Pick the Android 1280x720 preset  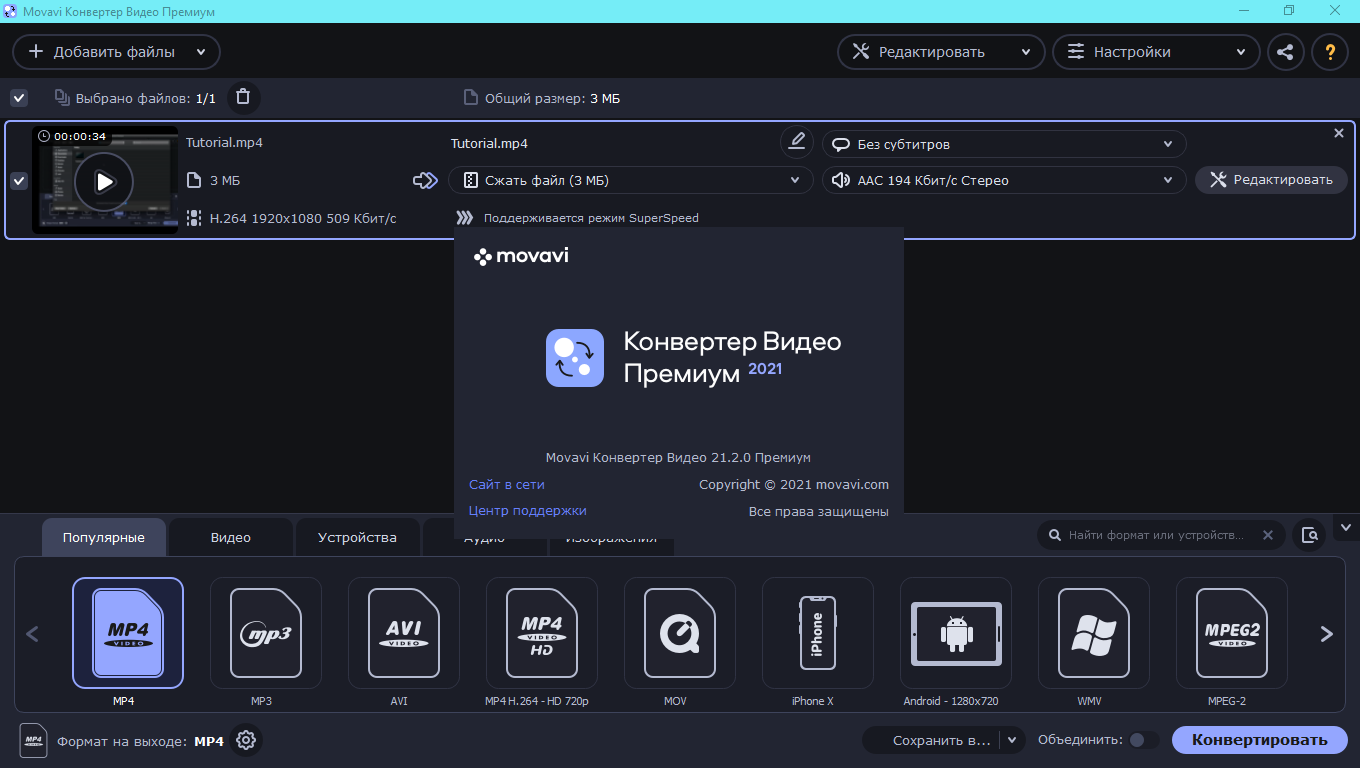(x=956, y=633)
